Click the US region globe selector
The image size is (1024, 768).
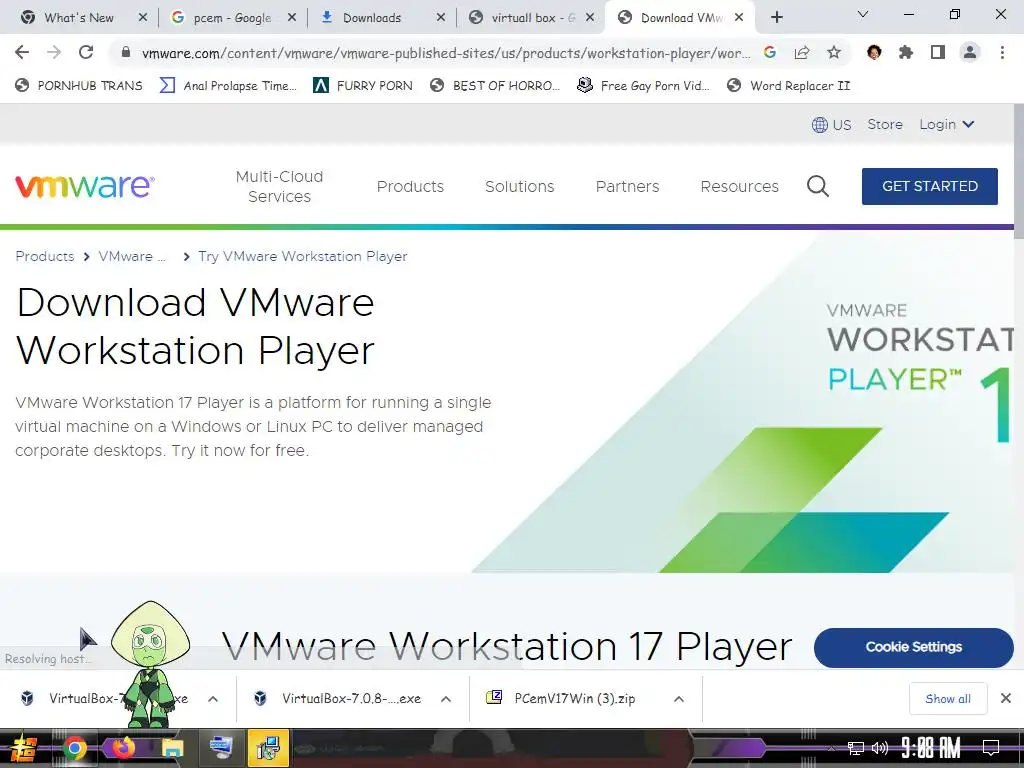pyautogui.click(x=831, y=125)
